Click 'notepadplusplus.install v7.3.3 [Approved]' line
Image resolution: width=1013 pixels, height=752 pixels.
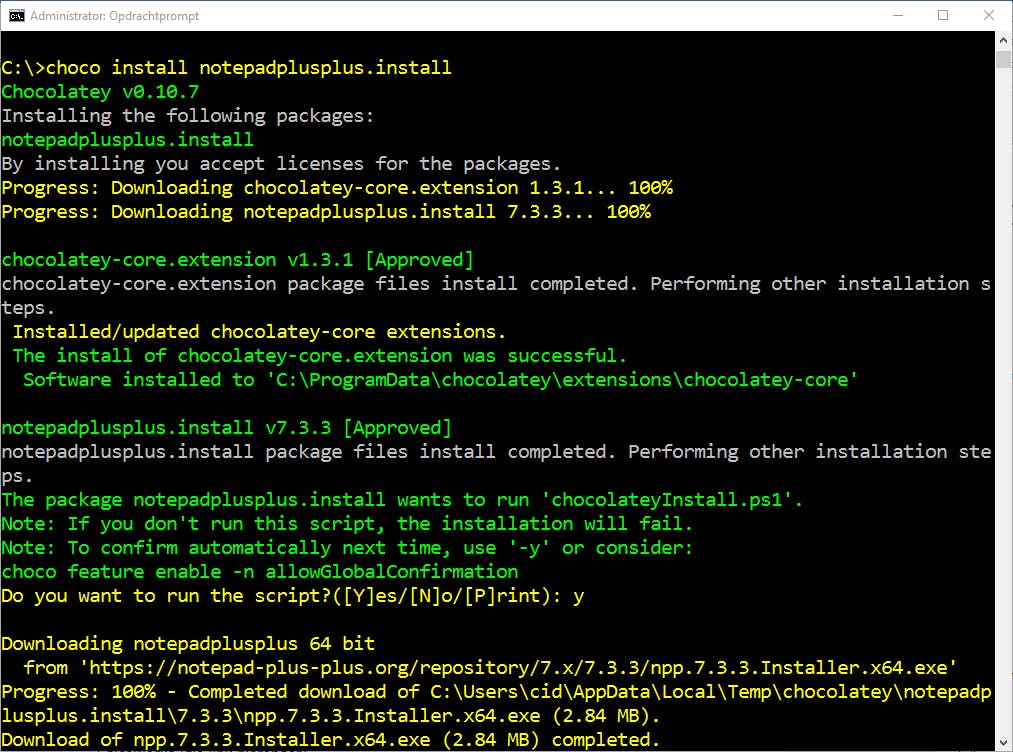pyautogui.click(x=227, y=428)
